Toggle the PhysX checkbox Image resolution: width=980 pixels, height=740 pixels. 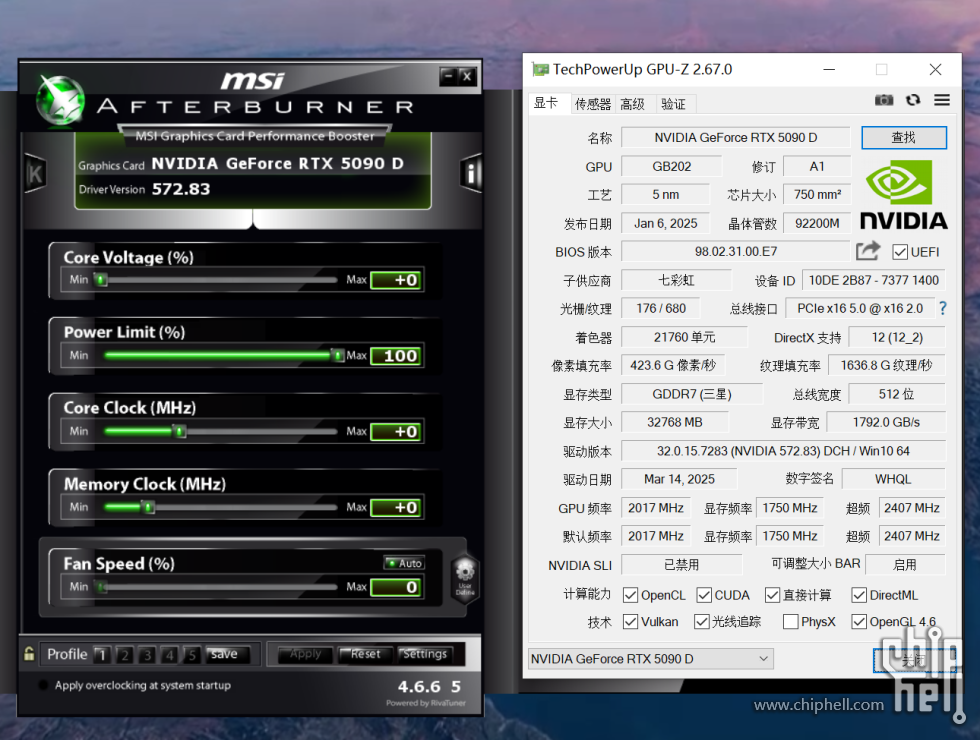pos(791,622)
